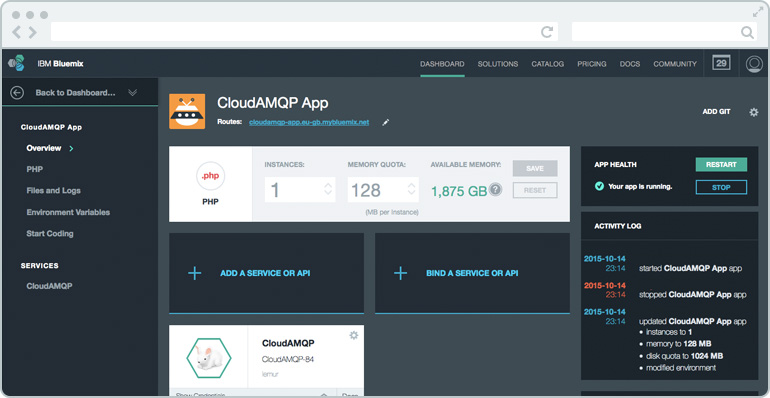Open the Docs tab
This screenshot has height=398, width=770.
tap(630, 64)
